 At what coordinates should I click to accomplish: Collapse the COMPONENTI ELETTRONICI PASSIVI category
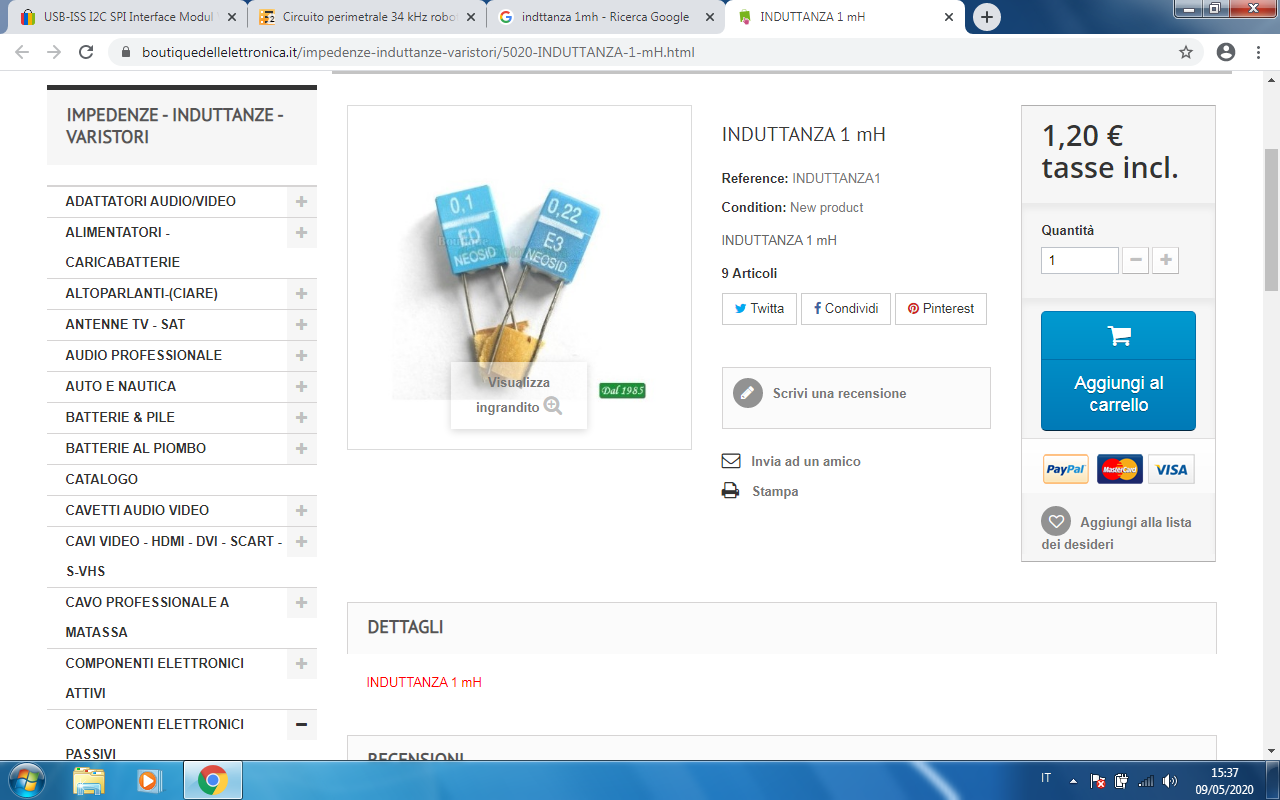pos(301,724)
